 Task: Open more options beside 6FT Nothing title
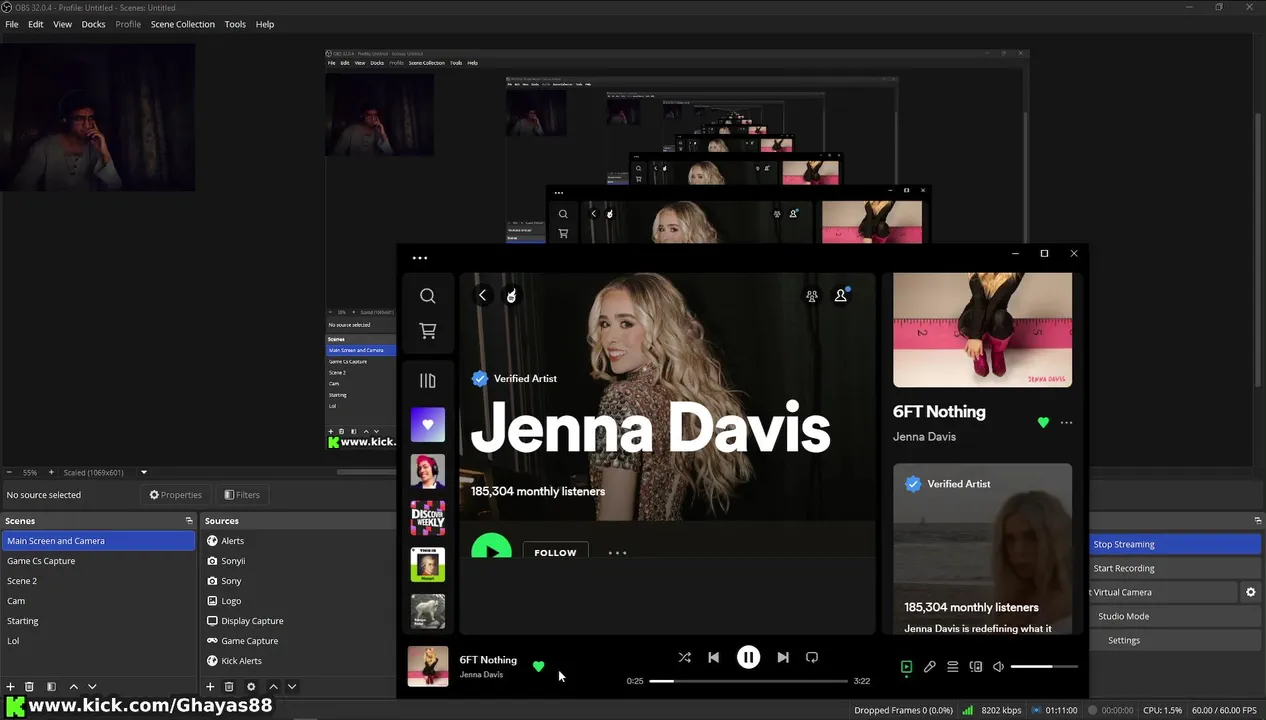coord(1066,423)
